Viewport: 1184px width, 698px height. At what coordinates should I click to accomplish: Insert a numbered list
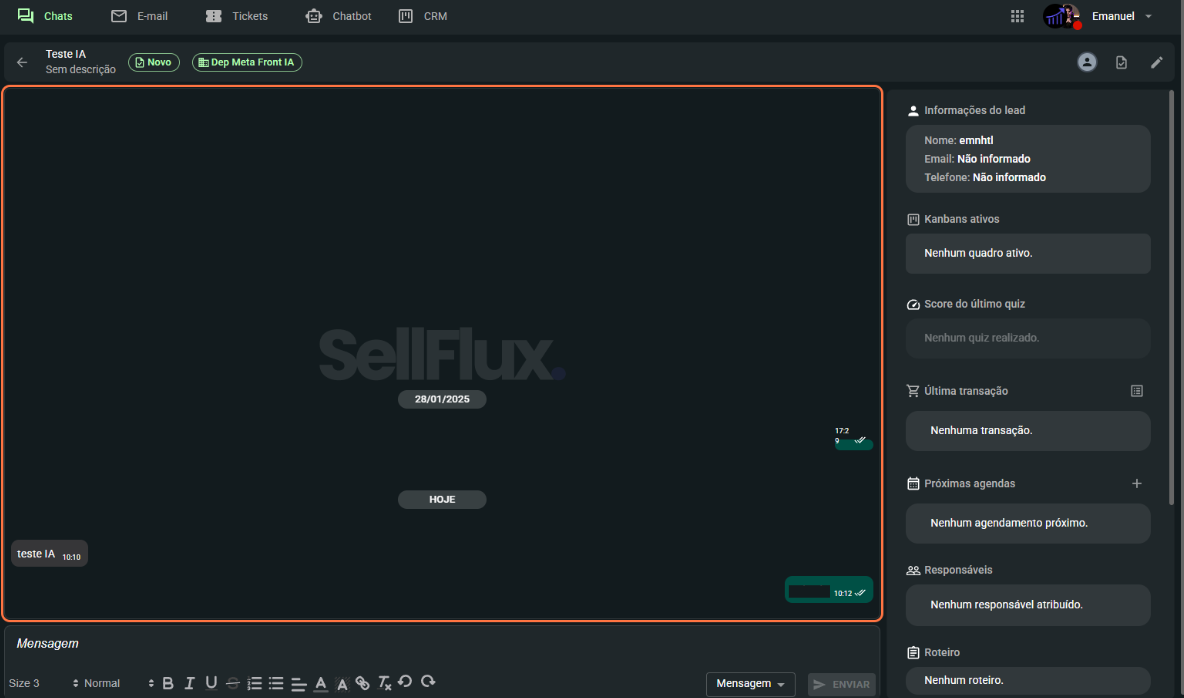254,684
